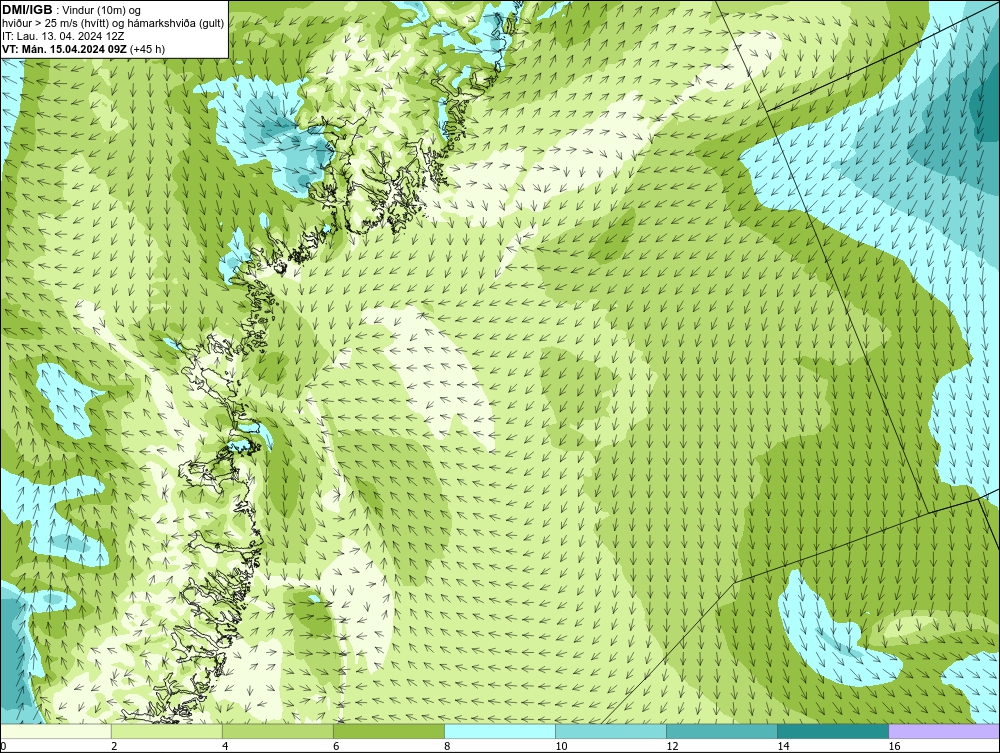This screenshot has width=1000, height=753.
Task: Click the 4–6 m/s green swatch
Action: pos(277,731)
